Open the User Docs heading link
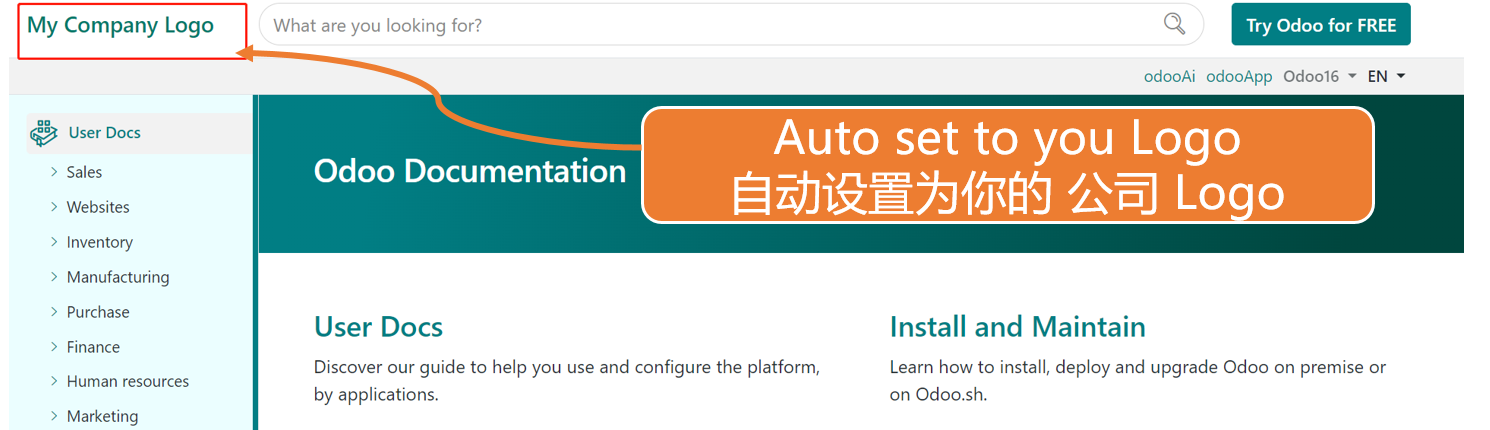Viewport: 1490px width, 430px height. (x=378, y=327)
